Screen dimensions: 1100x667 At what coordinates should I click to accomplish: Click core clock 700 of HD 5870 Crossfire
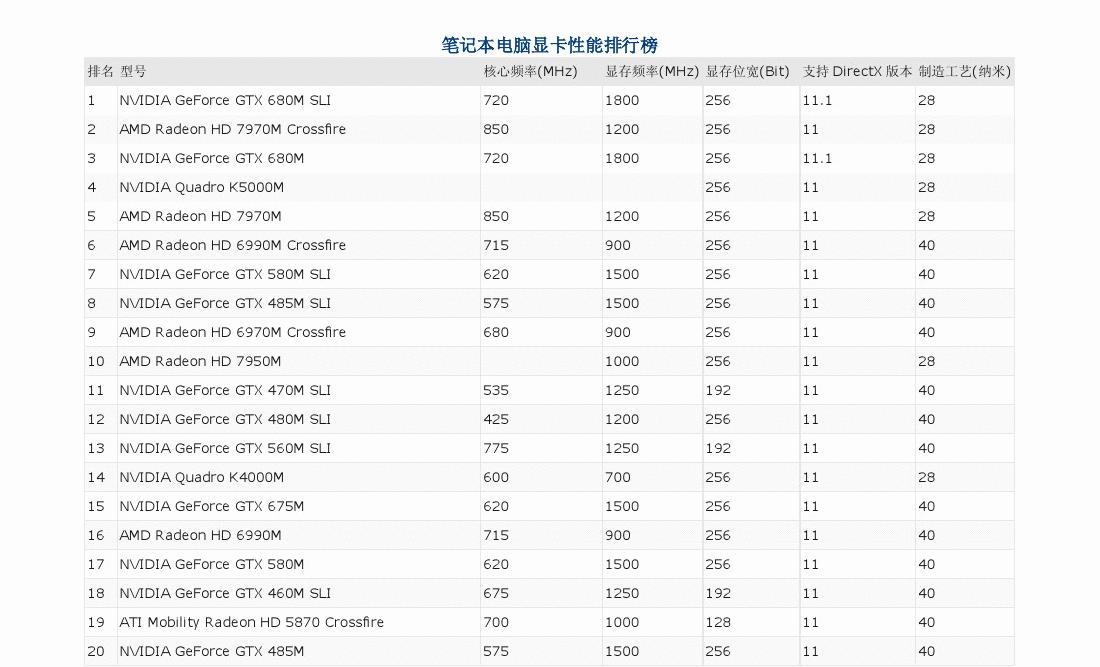496,622
